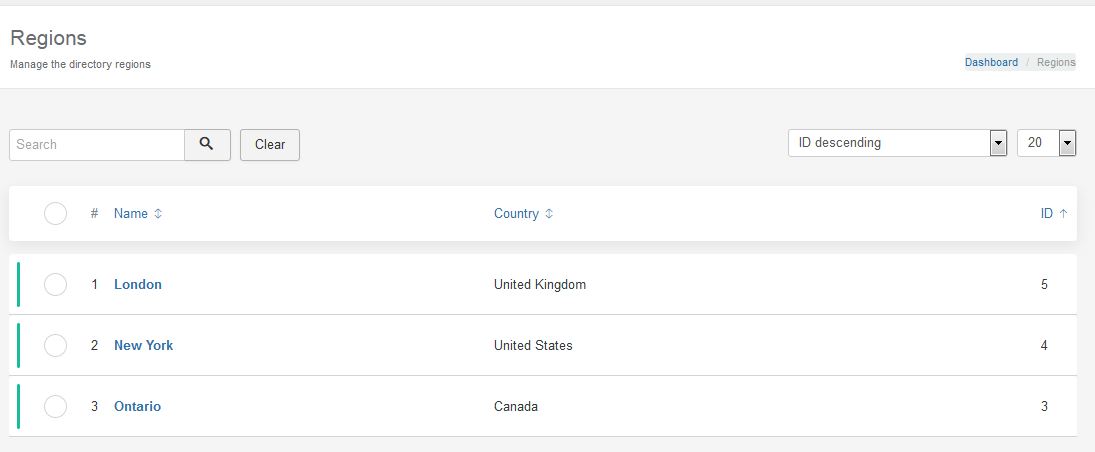Select the New York row checkbox
Viewport: 1095px width, 452px height.
(55, 345)
